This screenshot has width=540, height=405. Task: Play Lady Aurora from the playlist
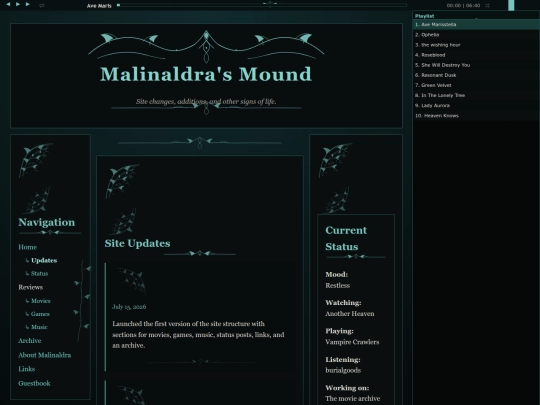coord(476,105)
